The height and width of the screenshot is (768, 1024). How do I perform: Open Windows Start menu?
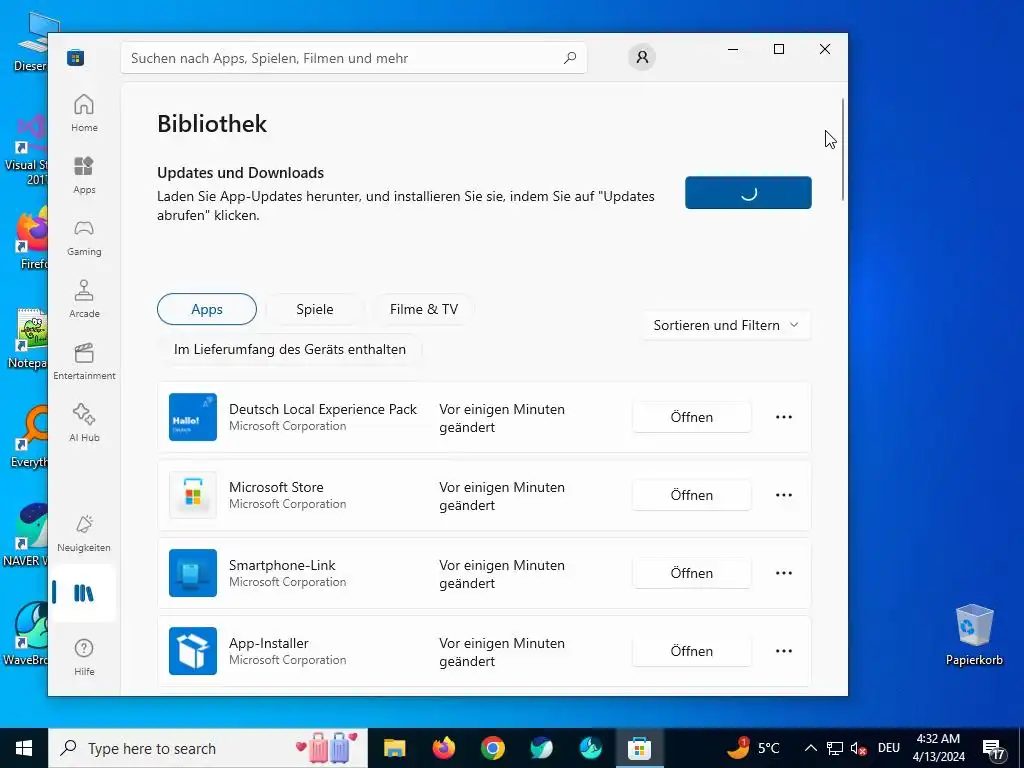pyautogui.click(x=24, y=748)
